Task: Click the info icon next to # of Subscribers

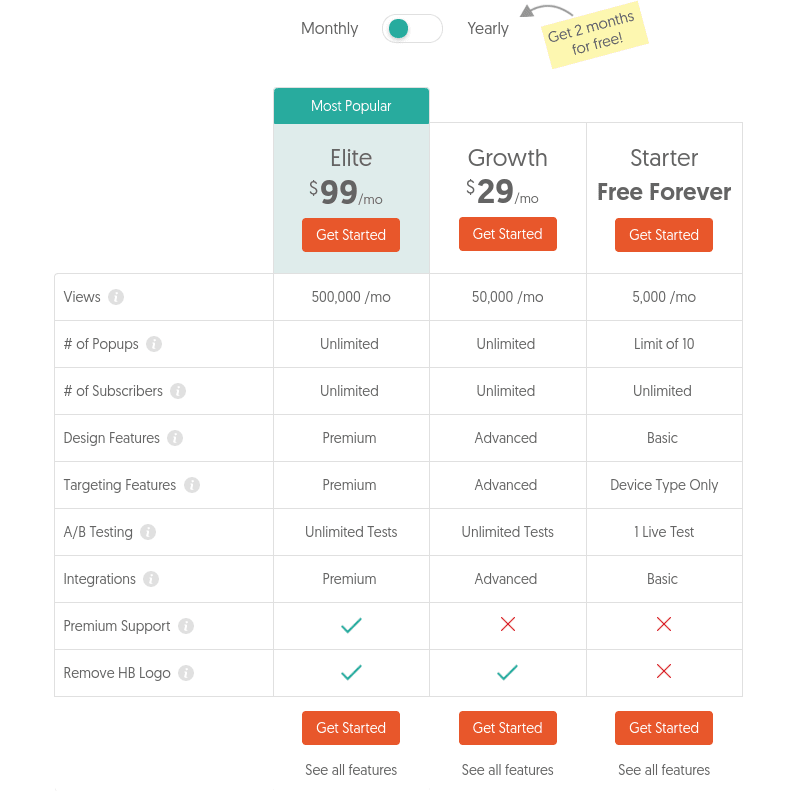Action: (x=178, y=391)
